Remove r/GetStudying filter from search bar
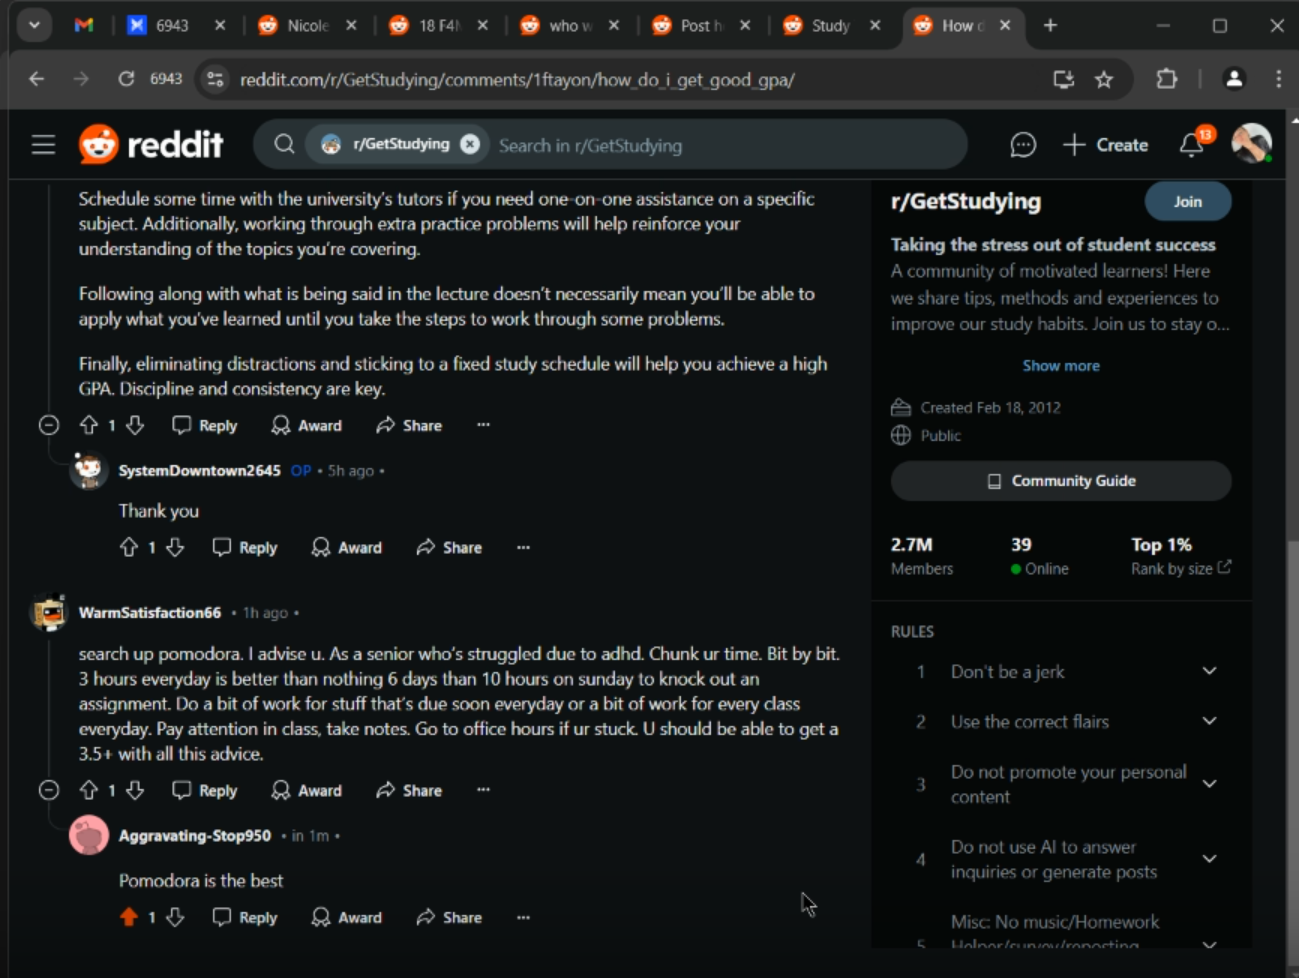 tap(469, 144)
